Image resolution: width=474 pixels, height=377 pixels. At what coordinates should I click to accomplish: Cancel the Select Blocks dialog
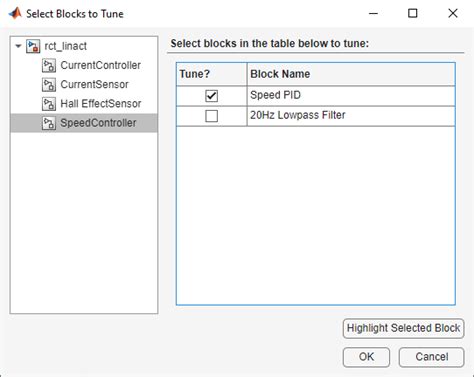pyautogui.click(x=431, y=357)
